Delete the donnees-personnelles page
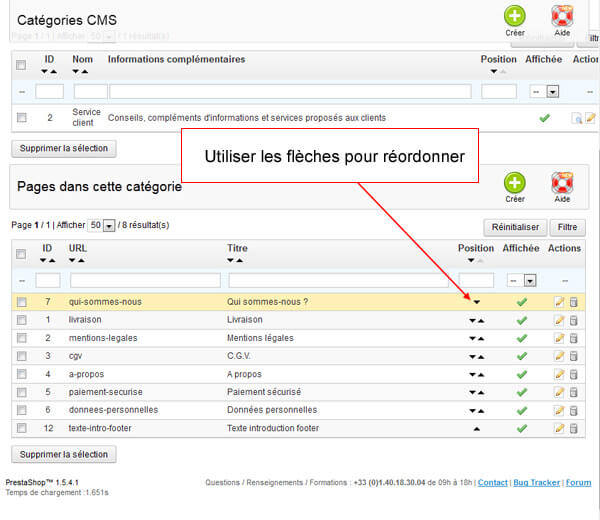 (x=573, y=411)
